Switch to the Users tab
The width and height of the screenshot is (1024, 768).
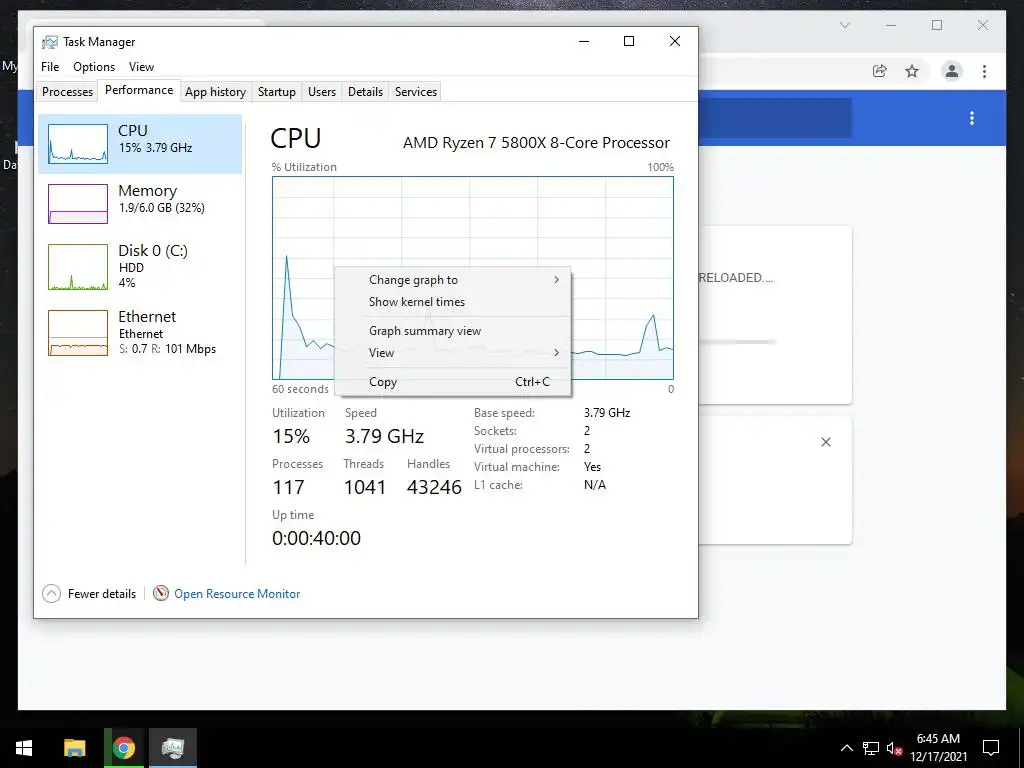(322, 91)
